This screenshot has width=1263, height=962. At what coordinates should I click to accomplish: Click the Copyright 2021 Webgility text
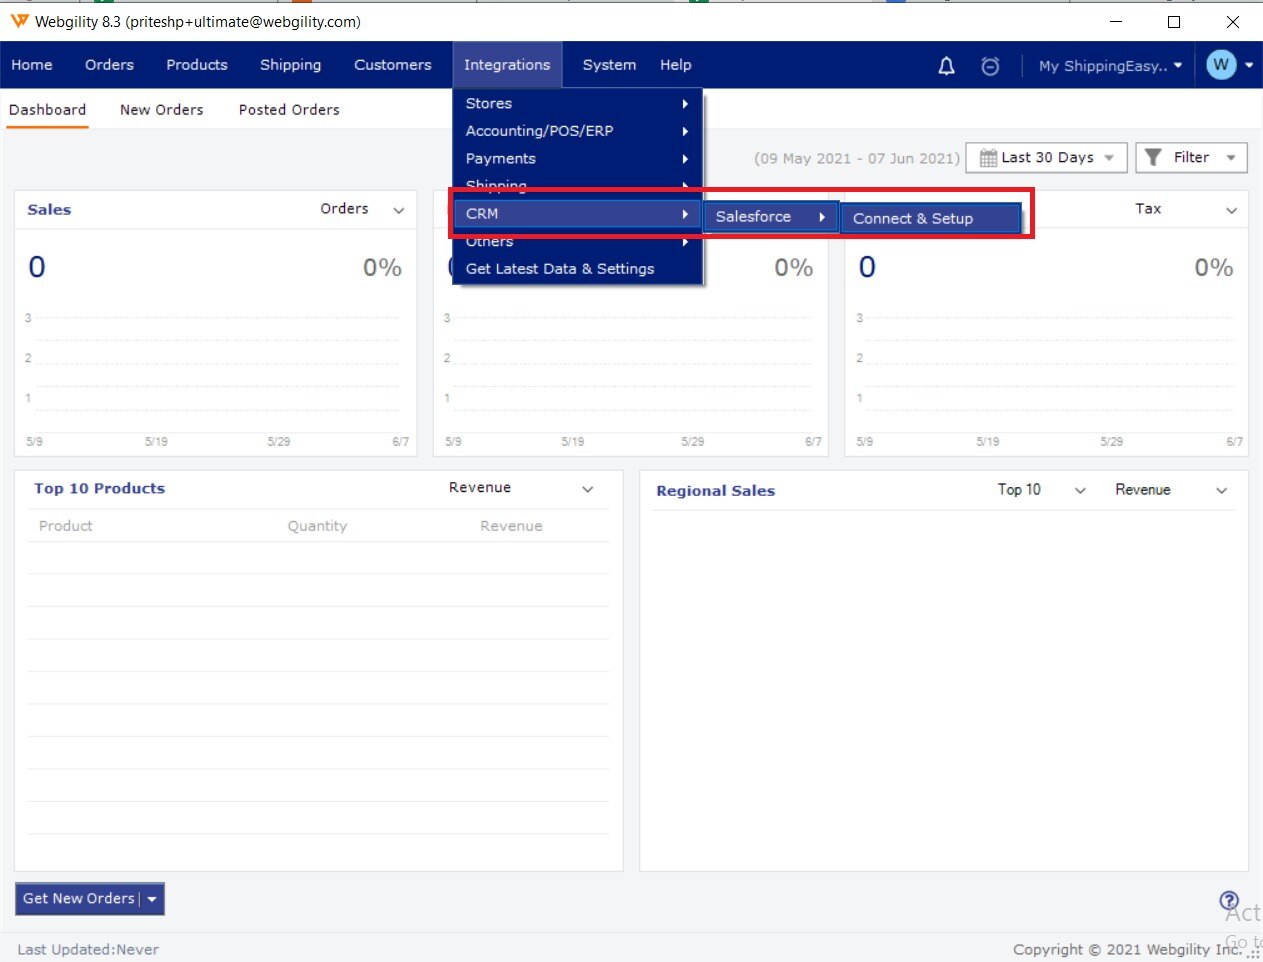pyautogui.click(x=1127, y=950)
